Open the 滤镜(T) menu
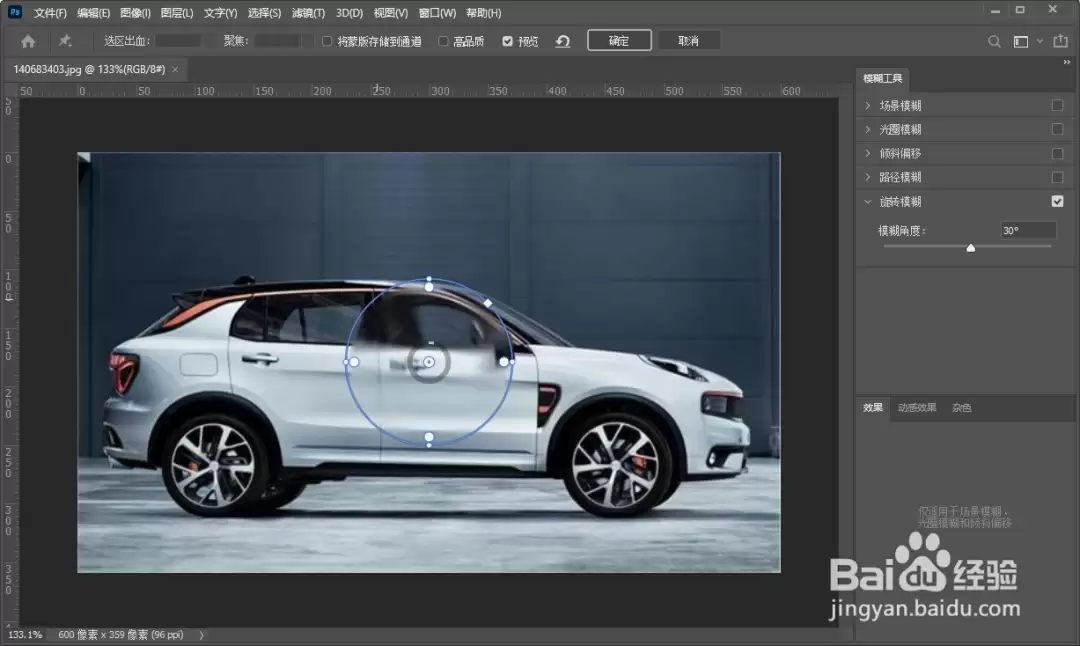Viewport: 1080px width, 646px height. click(x=308, y=13)
